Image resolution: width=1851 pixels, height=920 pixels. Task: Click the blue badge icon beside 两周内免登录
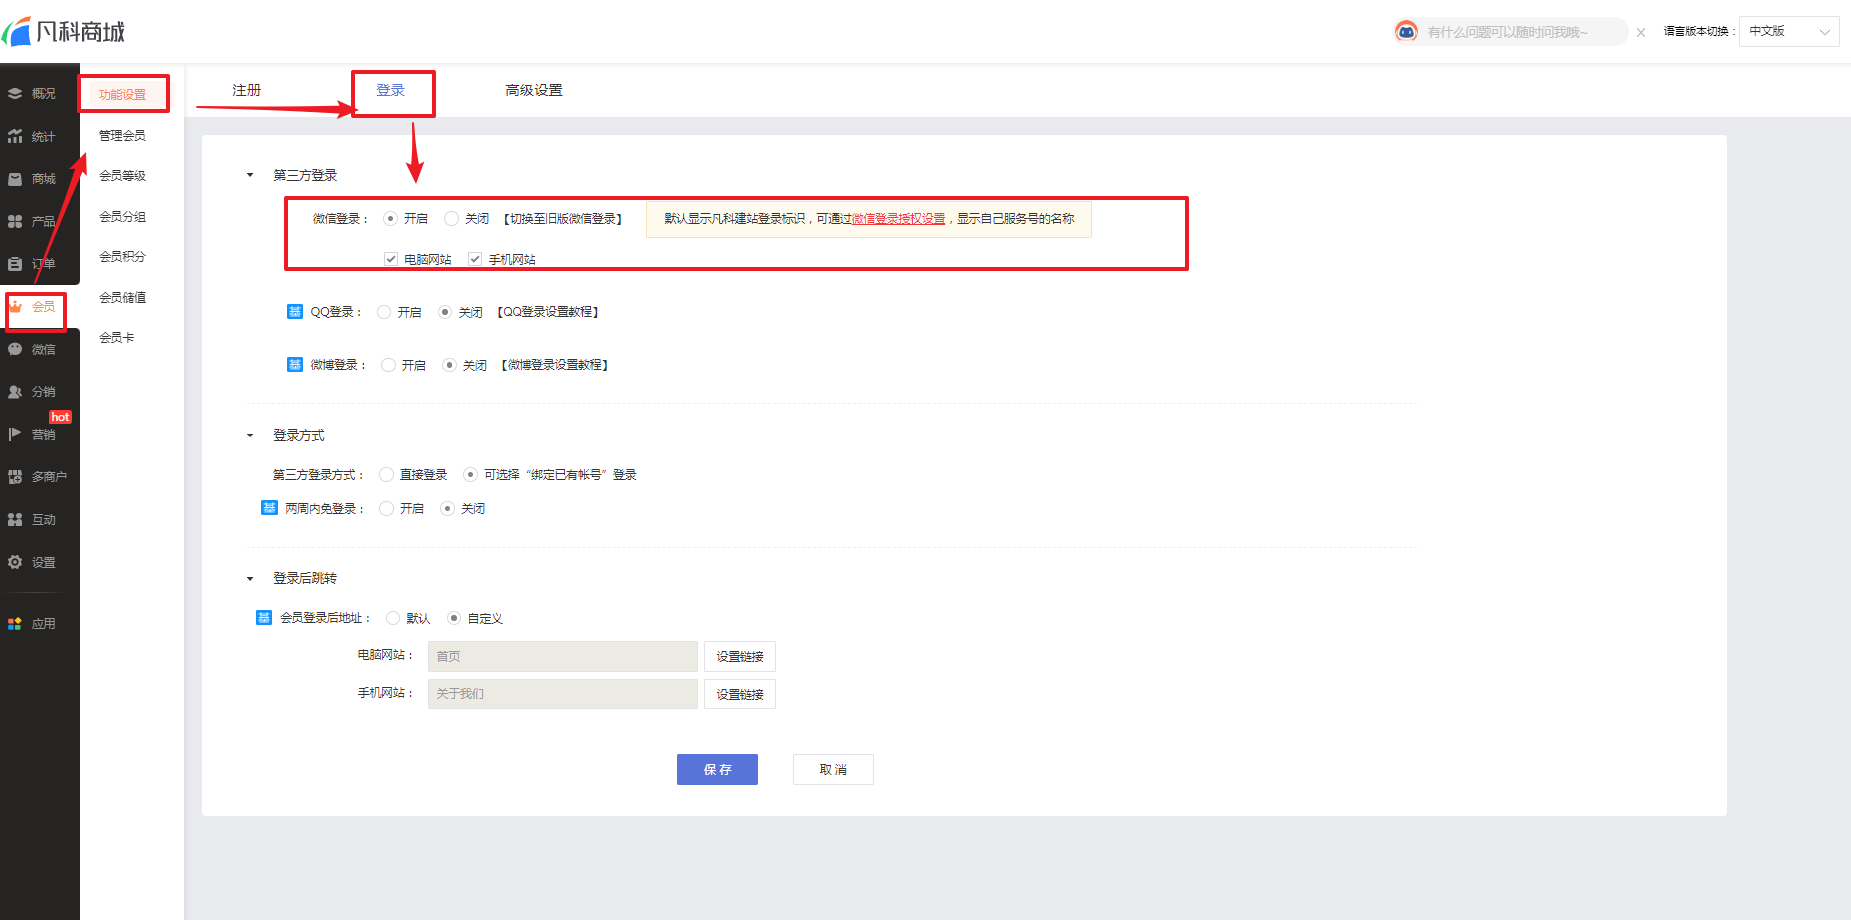tap(269, 508)
